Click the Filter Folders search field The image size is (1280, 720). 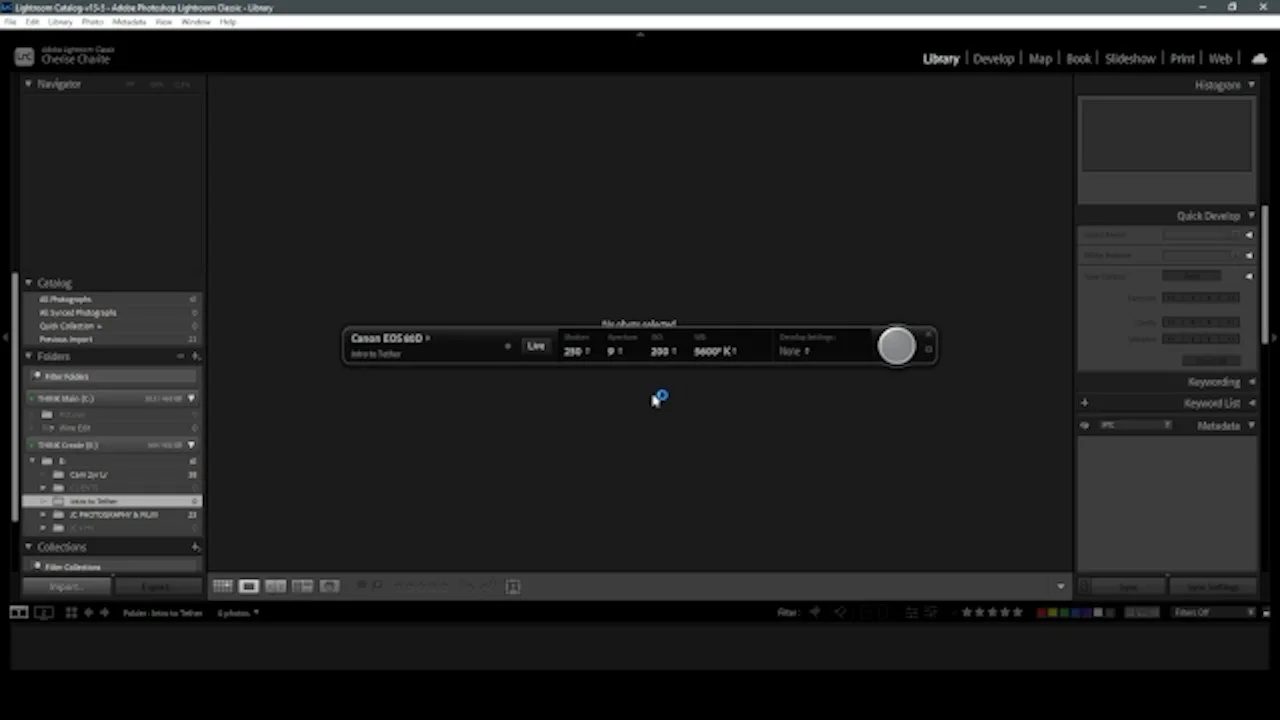[x=112, y=376]
